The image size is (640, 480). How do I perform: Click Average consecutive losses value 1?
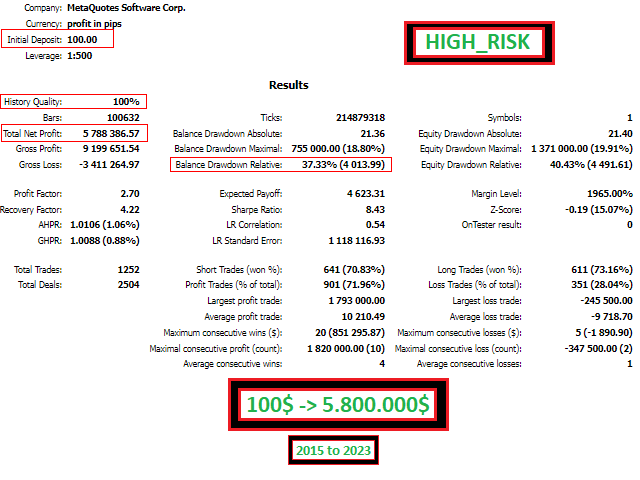pyautogui.click(x=629, y=364)
